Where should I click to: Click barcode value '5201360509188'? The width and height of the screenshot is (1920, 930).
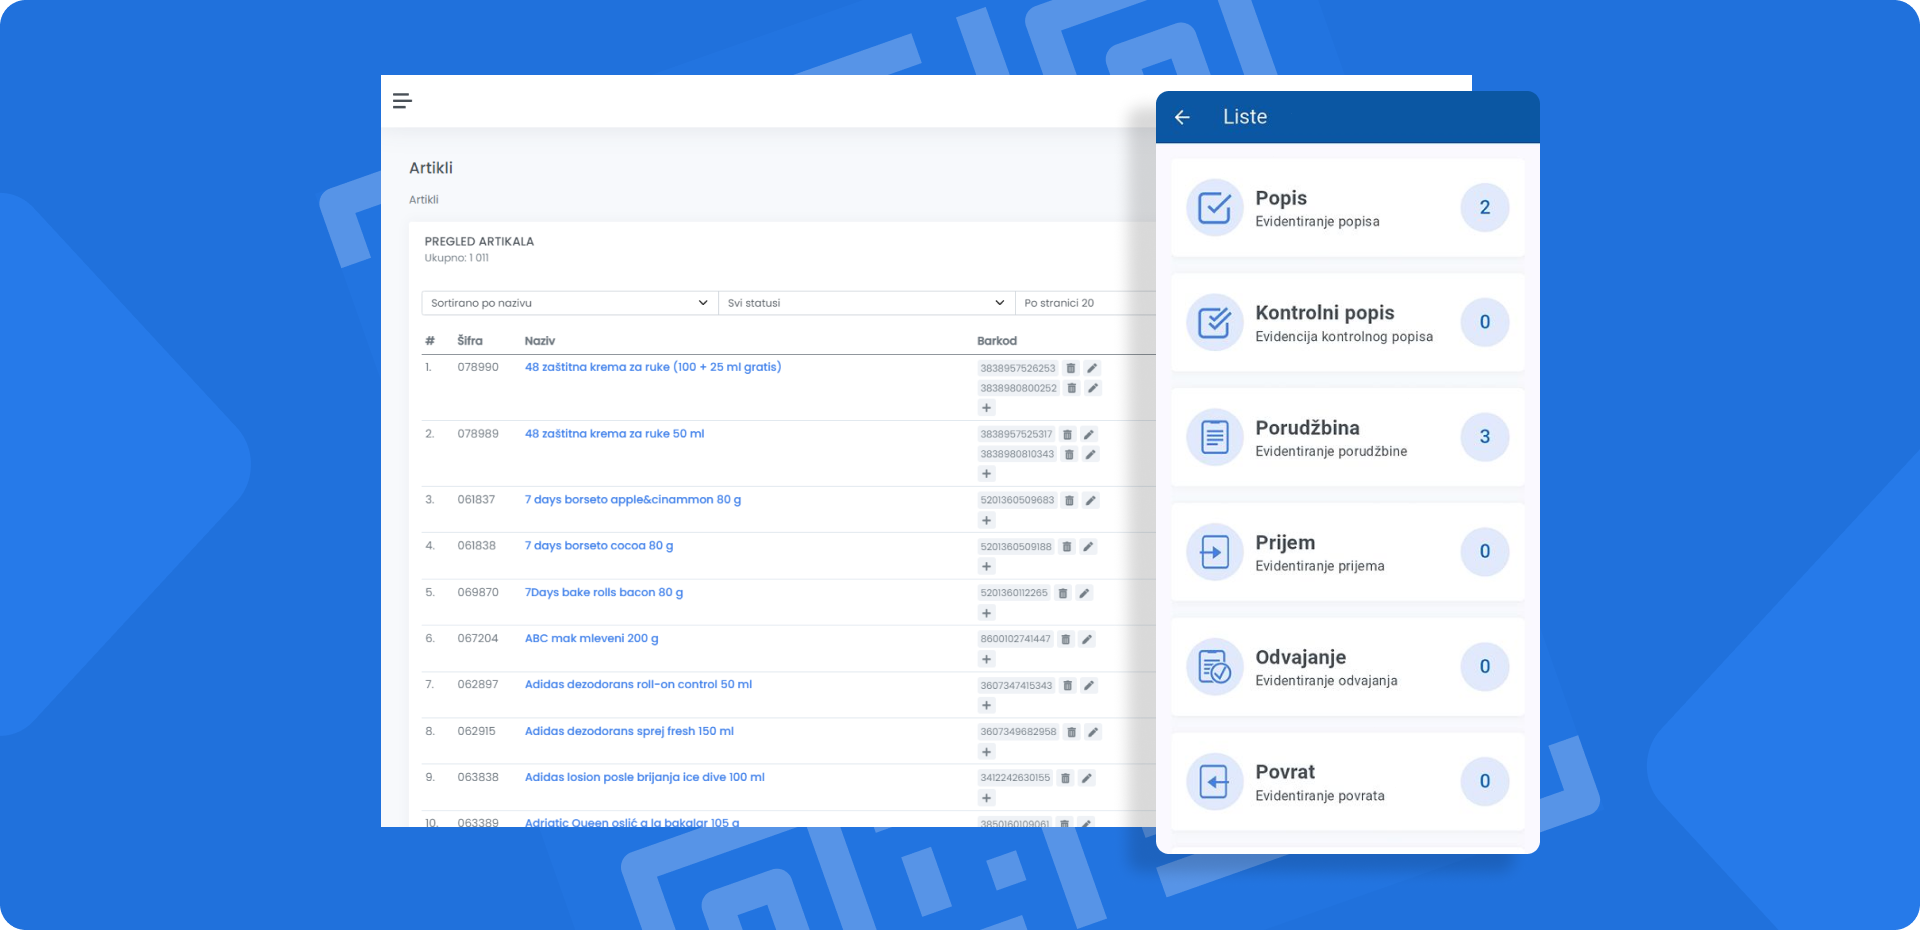tap(1016, 547)
